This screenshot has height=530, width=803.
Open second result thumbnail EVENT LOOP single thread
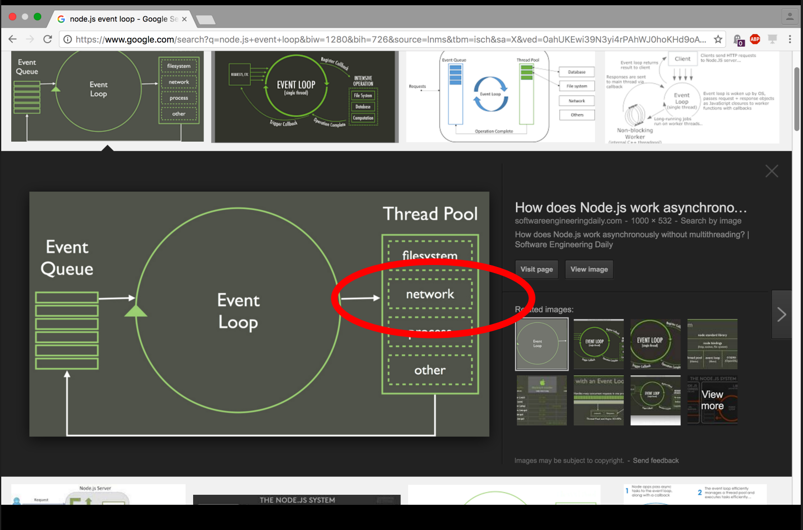(305, 96)
